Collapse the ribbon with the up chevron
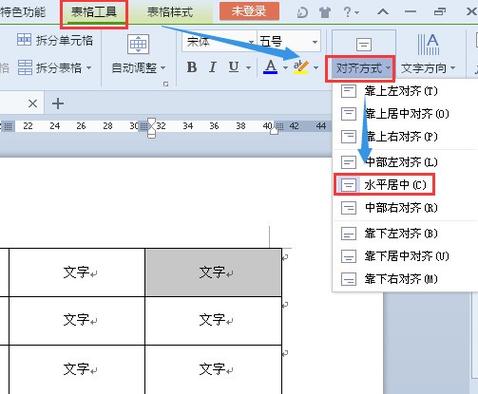478x394 pixels. [x=383, y=12]
